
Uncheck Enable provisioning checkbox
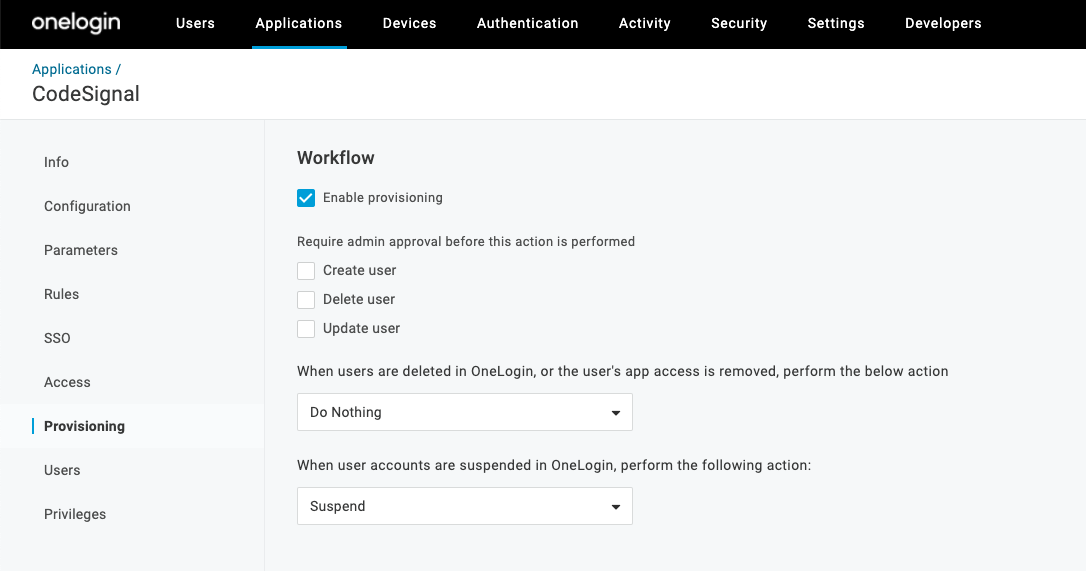pyautogui.click(x=306, y=198)
